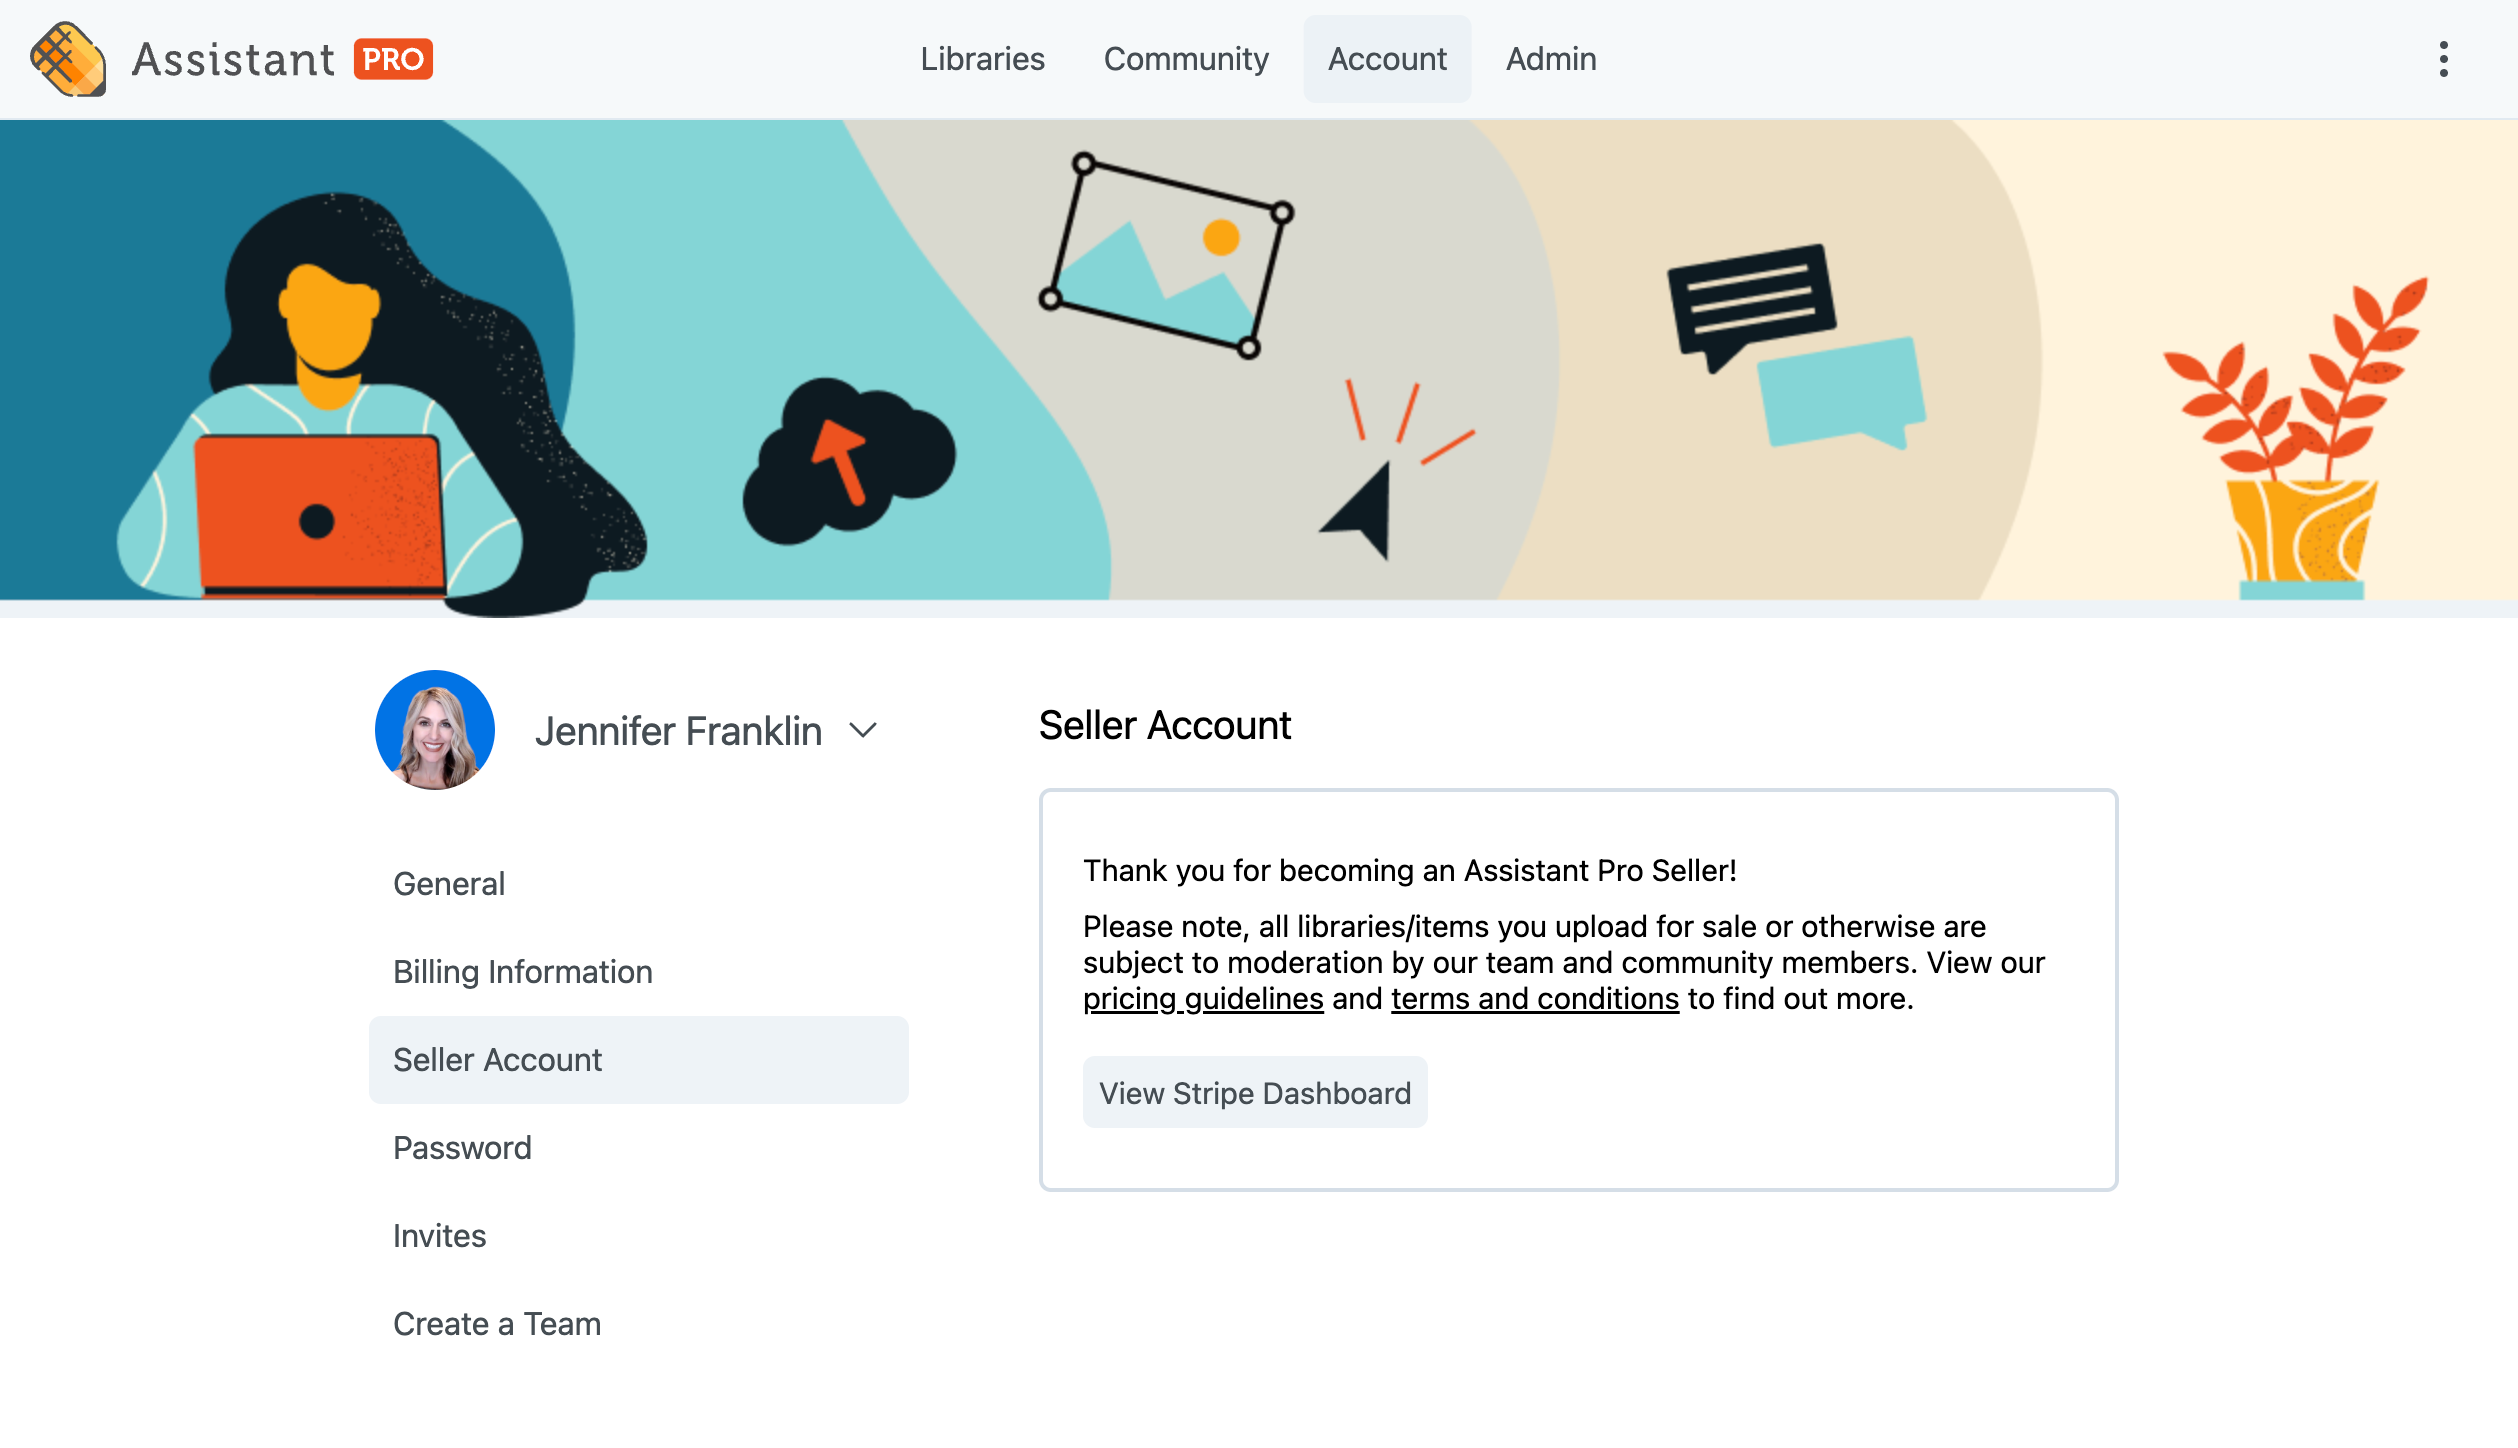Open the Libraries navigation tab
The width and height of the screenshot is (2518, 1448).
click(982, 59)
